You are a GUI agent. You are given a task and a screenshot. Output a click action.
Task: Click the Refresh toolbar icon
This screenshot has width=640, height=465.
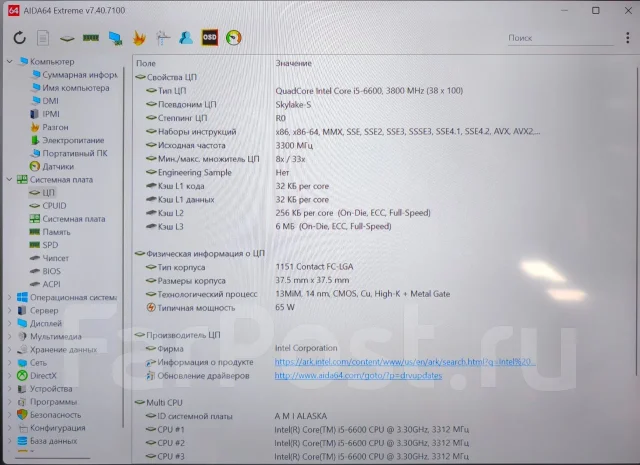[x=20, y=38]
